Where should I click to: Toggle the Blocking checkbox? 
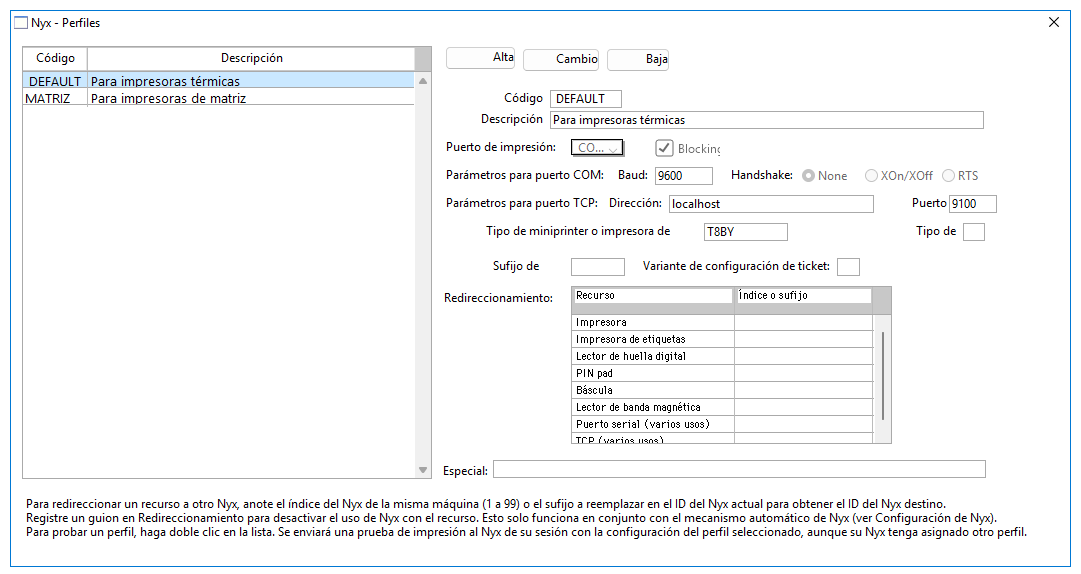coord(664,148)
